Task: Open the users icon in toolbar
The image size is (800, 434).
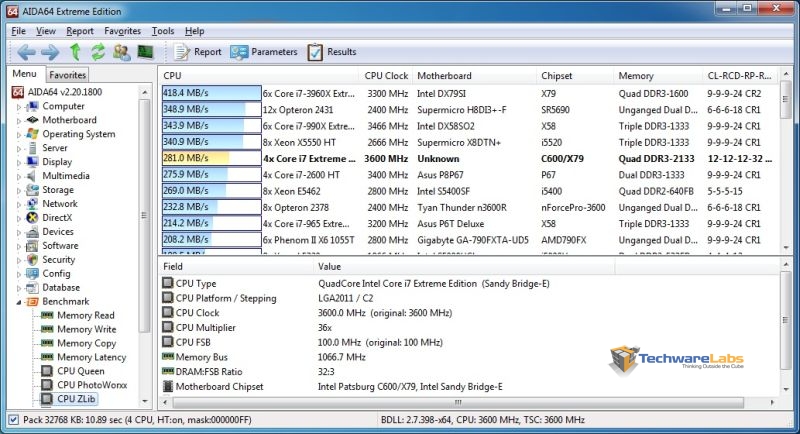Action: click(x=121, y=52)
